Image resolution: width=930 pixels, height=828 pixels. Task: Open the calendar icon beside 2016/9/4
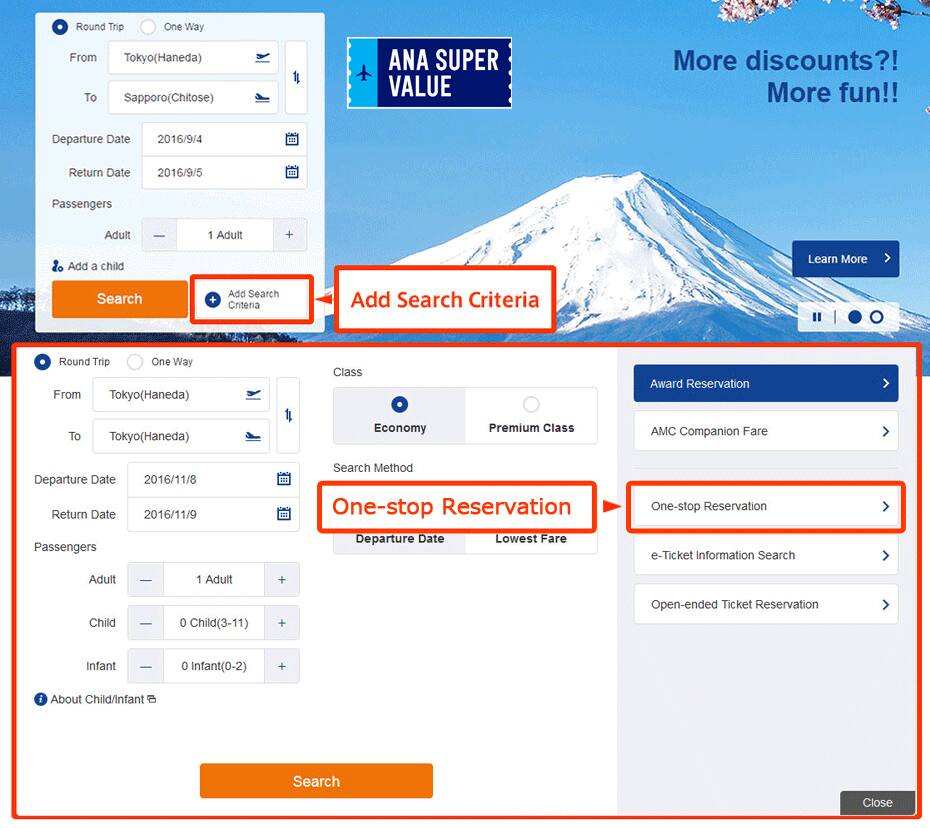click(292, 139)
